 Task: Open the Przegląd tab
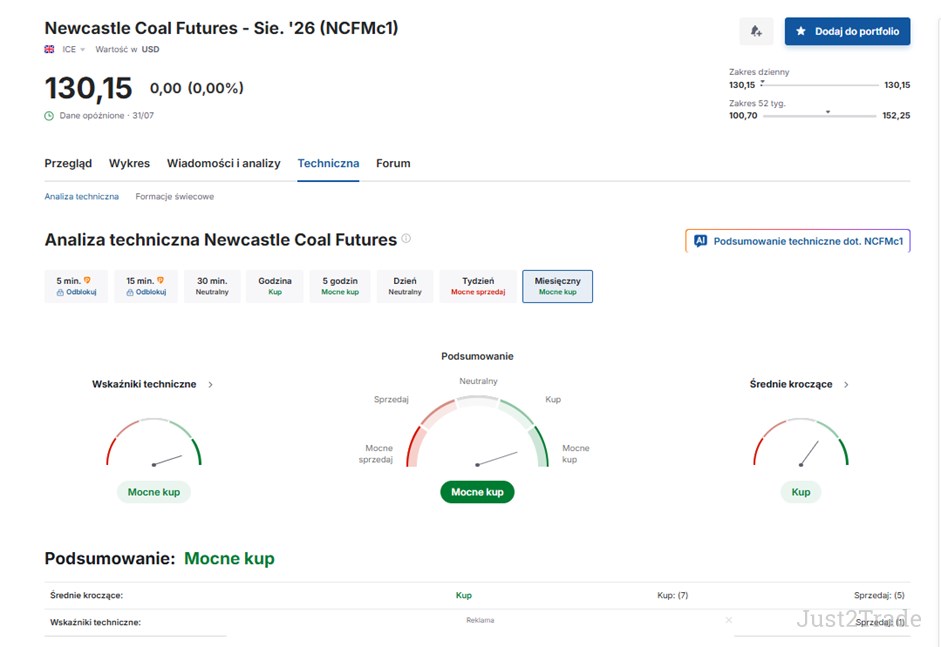[x=68, y=163]
